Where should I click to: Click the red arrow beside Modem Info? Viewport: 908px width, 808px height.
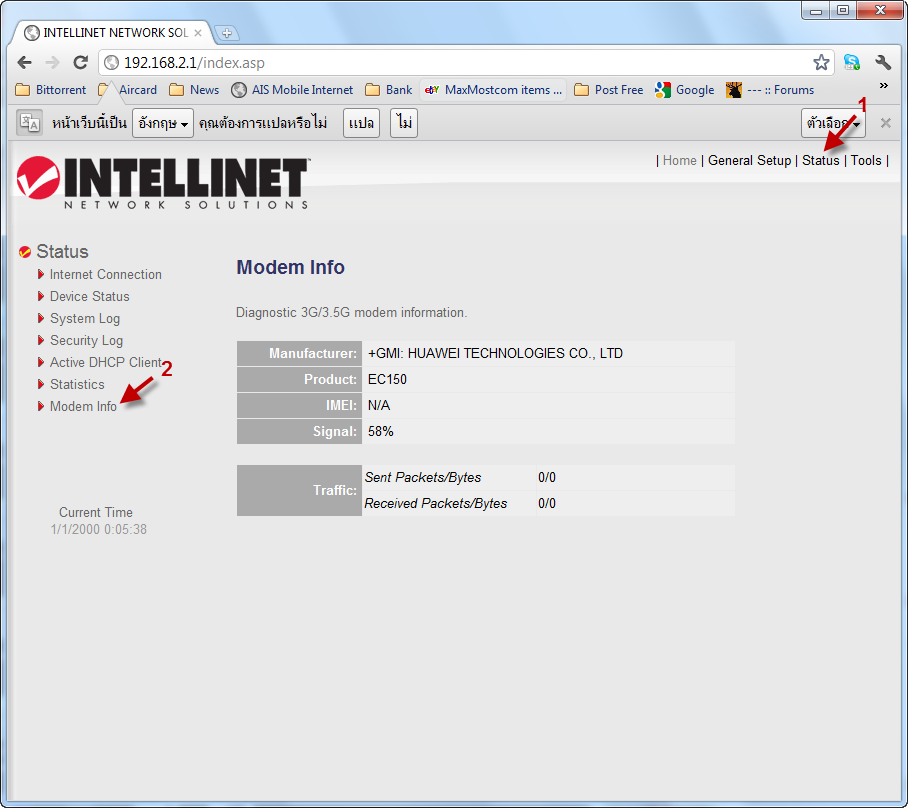point(41,406)
